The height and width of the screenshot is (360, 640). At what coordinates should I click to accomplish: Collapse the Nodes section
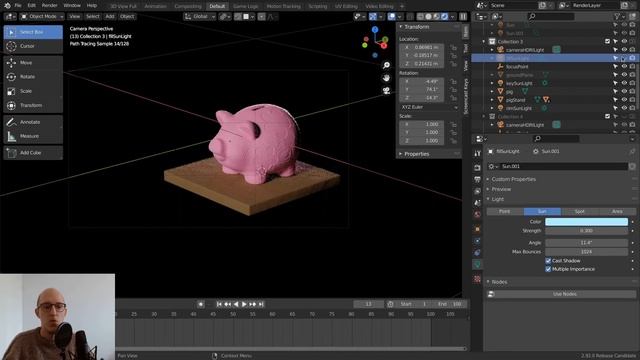pyautogui.click(x=499, y=282)
